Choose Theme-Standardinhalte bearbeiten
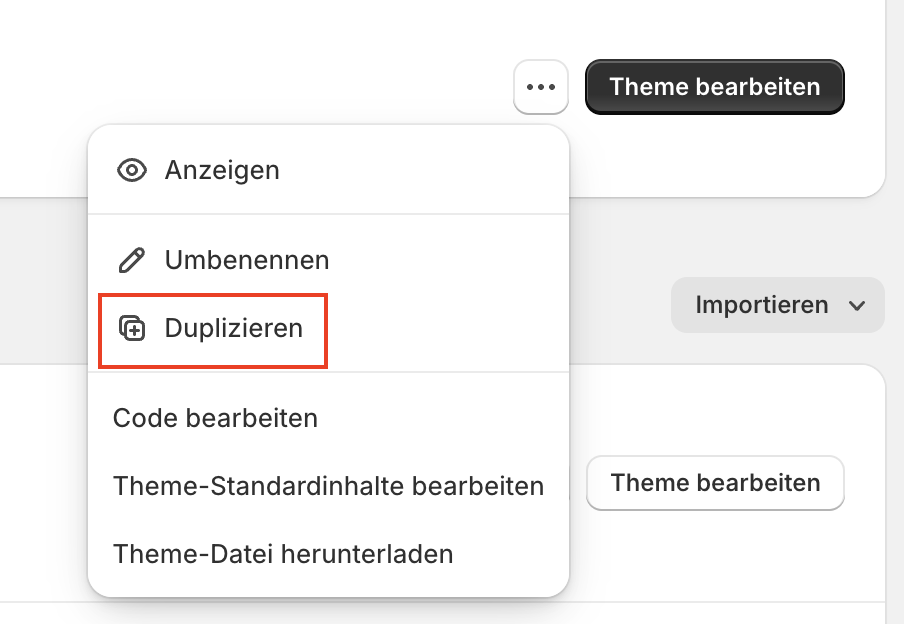Screen dimensions: 904x624 pyautogui.click(x=329, y=486)
